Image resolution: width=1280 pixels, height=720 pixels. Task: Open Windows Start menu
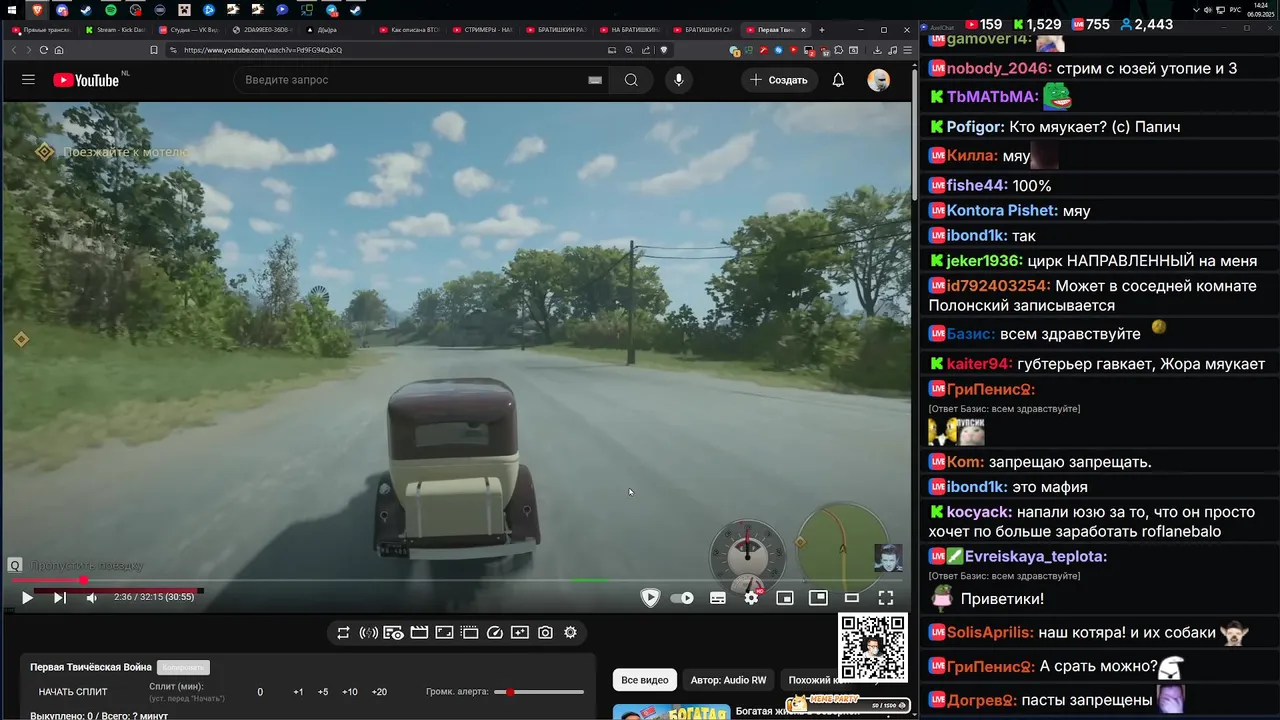pyautogui.click(x=13, y=10)
